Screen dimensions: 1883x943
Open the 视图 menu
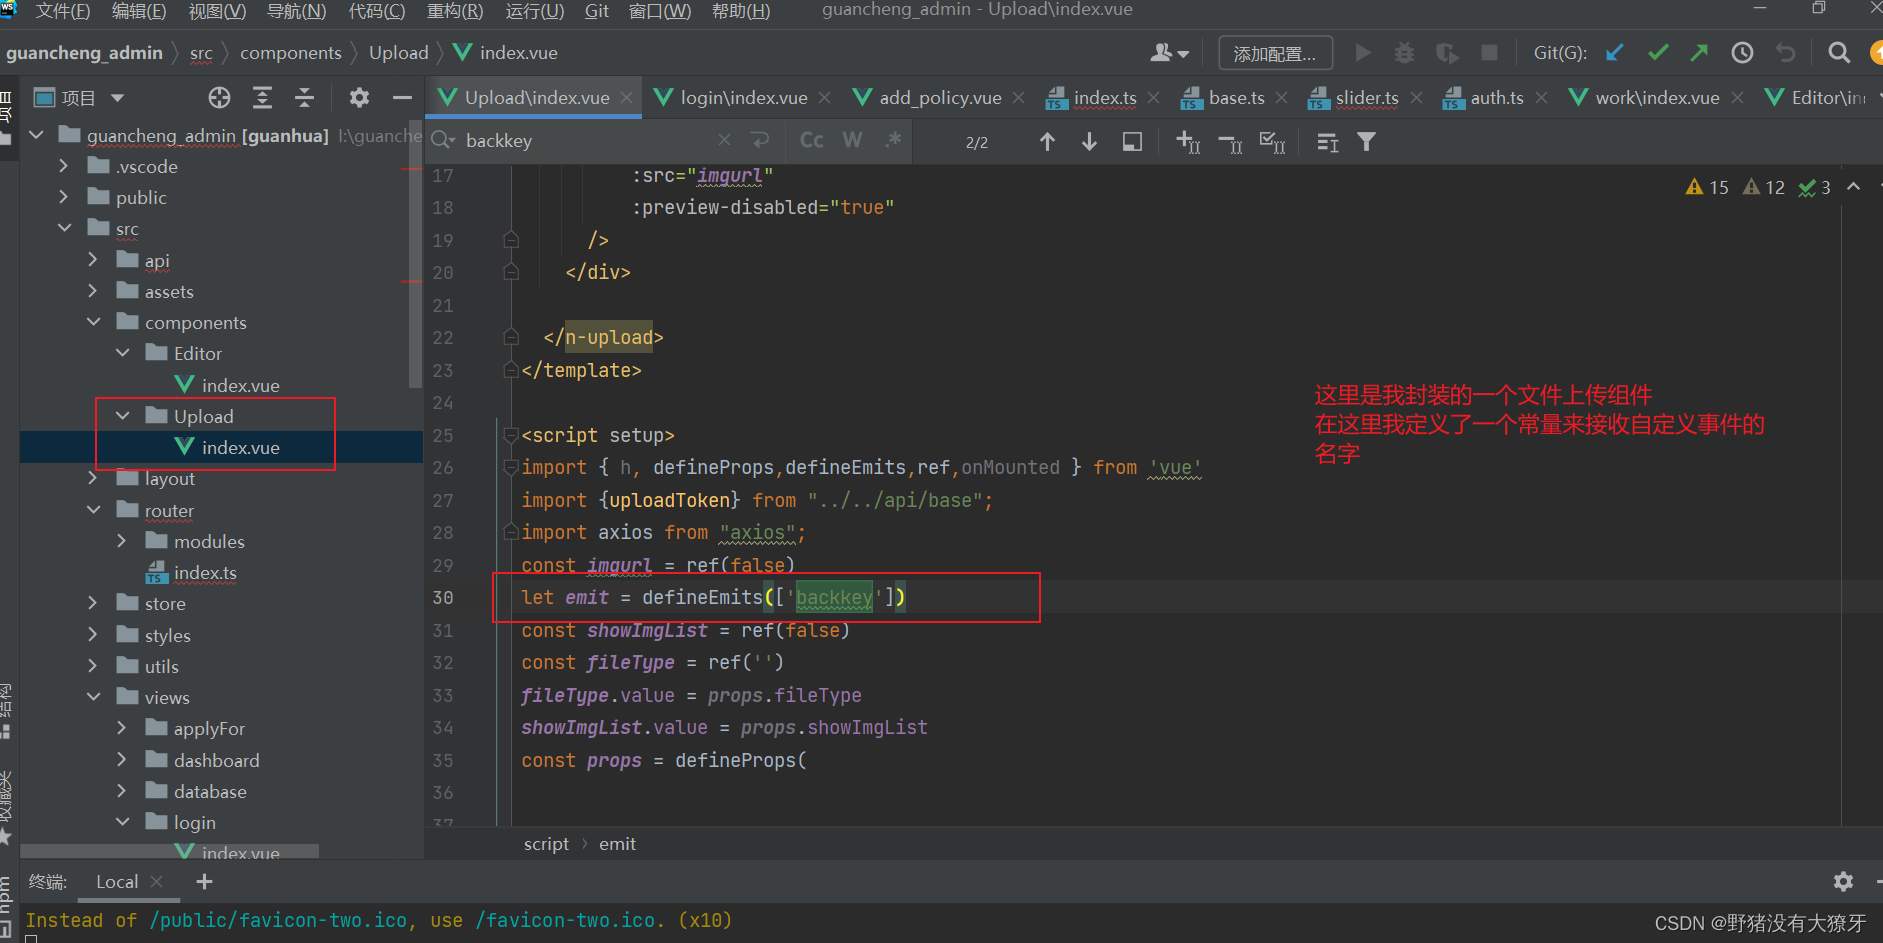(216, 11)
